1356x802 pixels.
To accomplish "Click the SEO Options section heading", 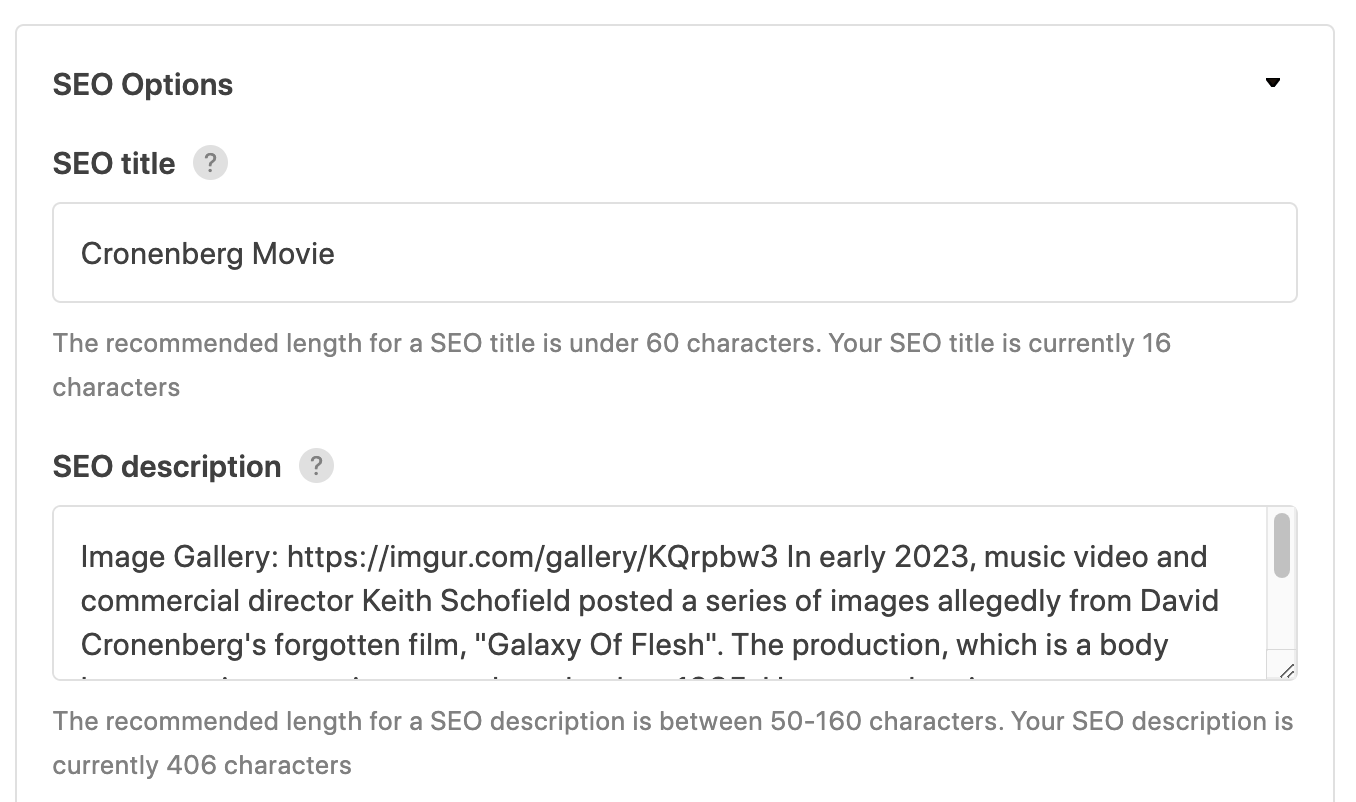I will pyautogui.click(x=143, y=85).
